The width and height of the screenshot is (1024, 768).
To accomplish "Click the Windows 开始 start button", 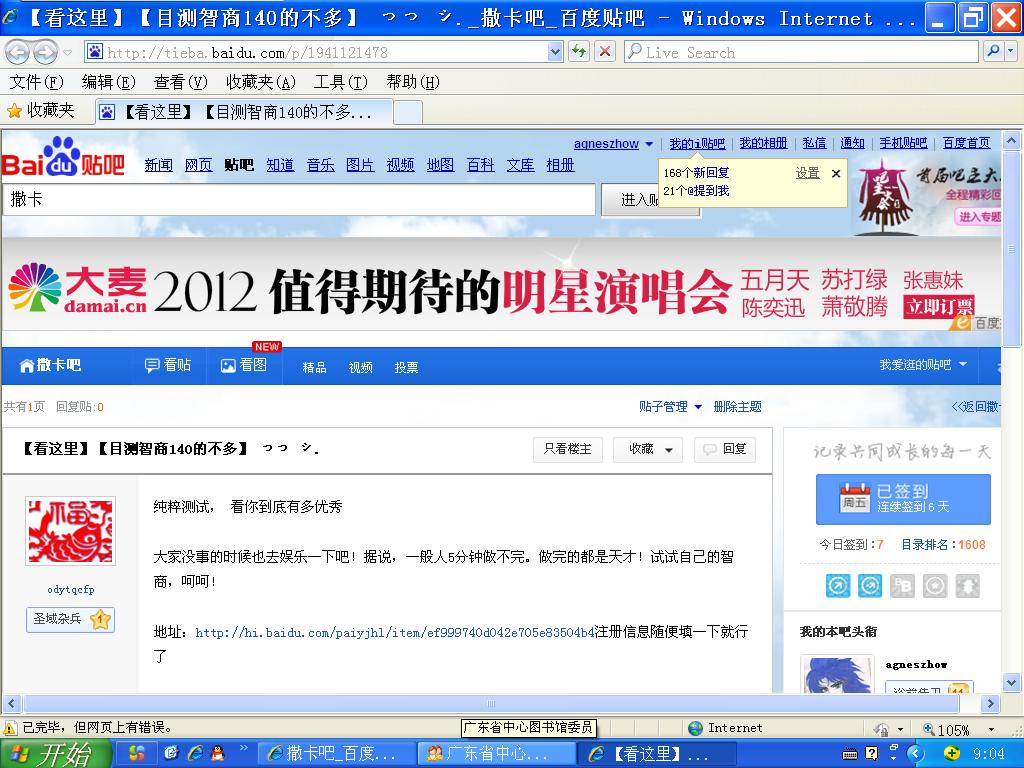I will pos(55,755).
